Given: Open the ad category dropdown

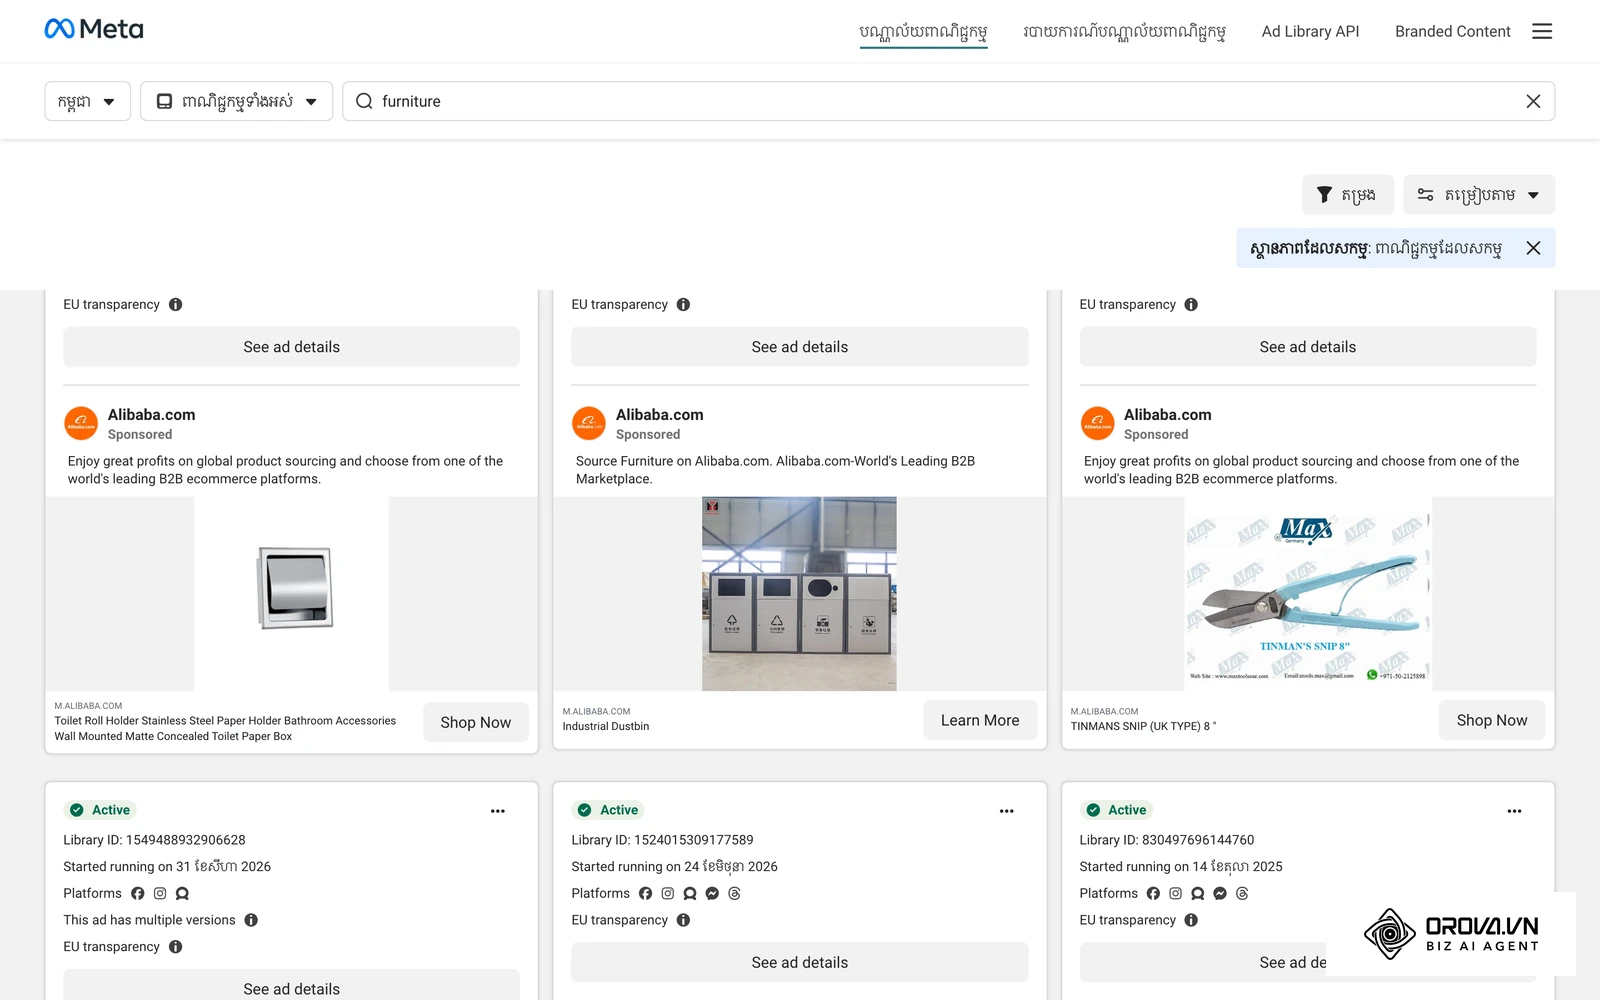Looking at the screenshot, I should pyautogui.click(x=236, y=101).
